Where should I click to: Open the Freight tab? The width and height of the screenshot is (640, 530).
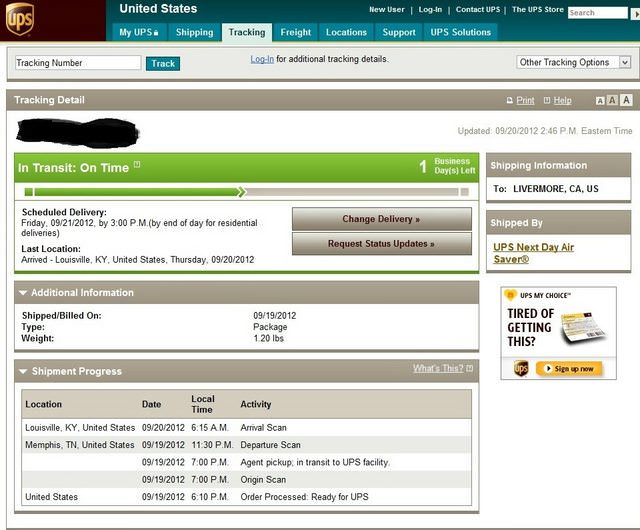[x=296, y=32]
